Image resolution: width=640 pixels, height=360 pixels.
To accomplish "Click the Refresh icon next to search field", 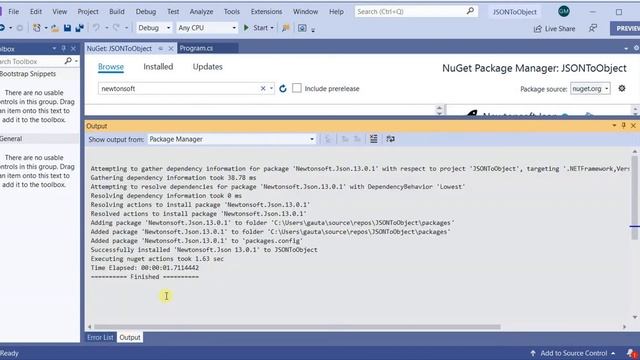I will [x=283, y=88].
